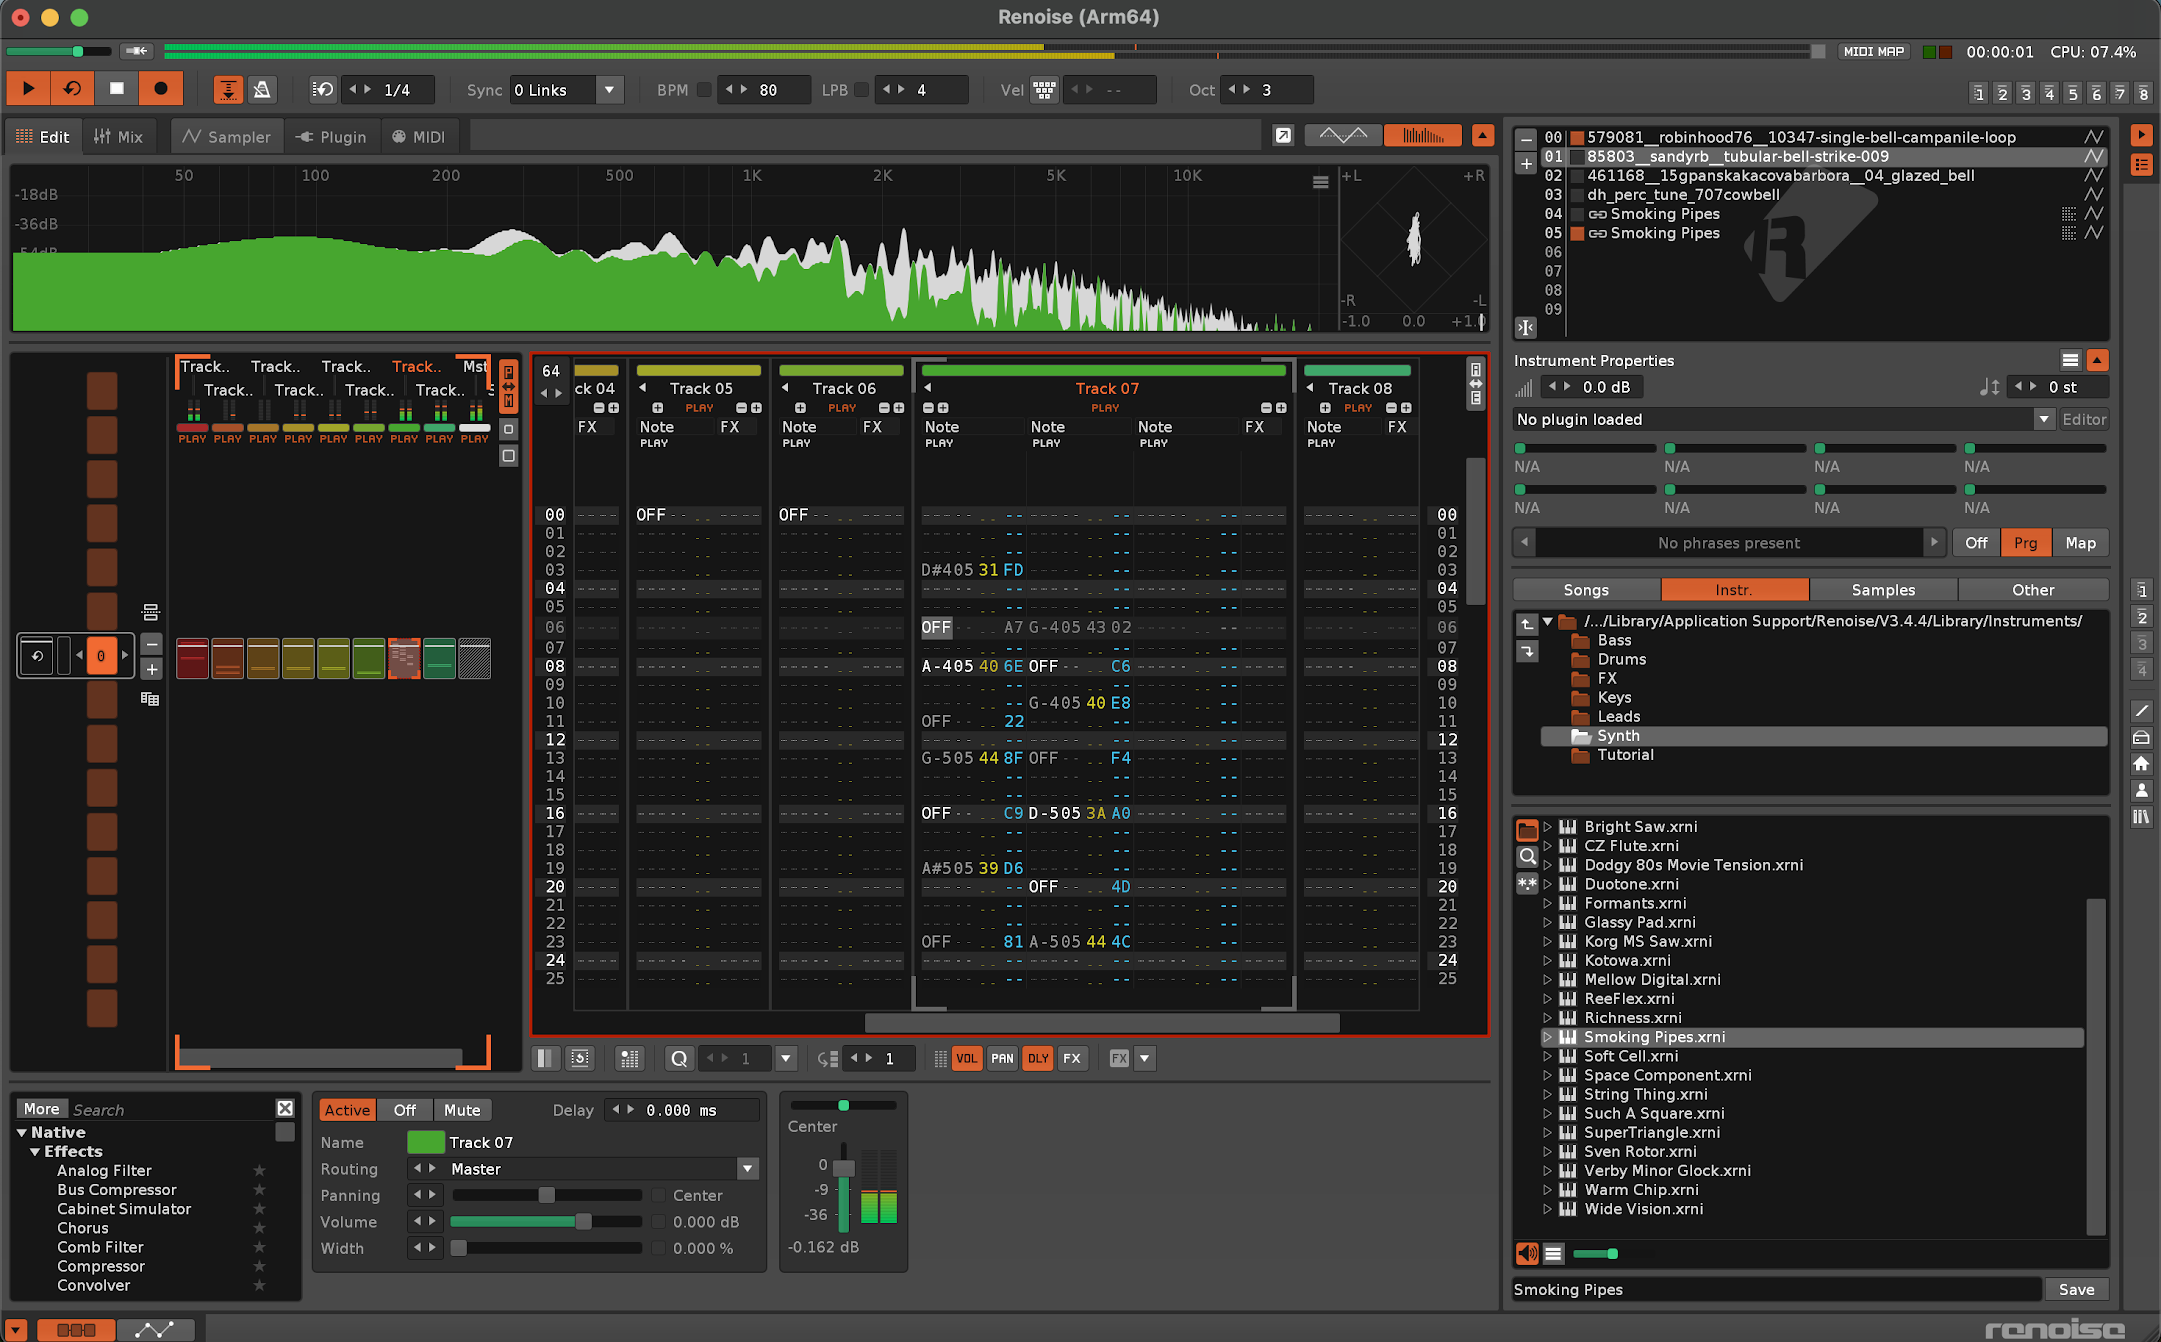This screenshot has width=2161, height=1342.
Task: Adjust the track Panning slider
Action: click(546, 1195)
